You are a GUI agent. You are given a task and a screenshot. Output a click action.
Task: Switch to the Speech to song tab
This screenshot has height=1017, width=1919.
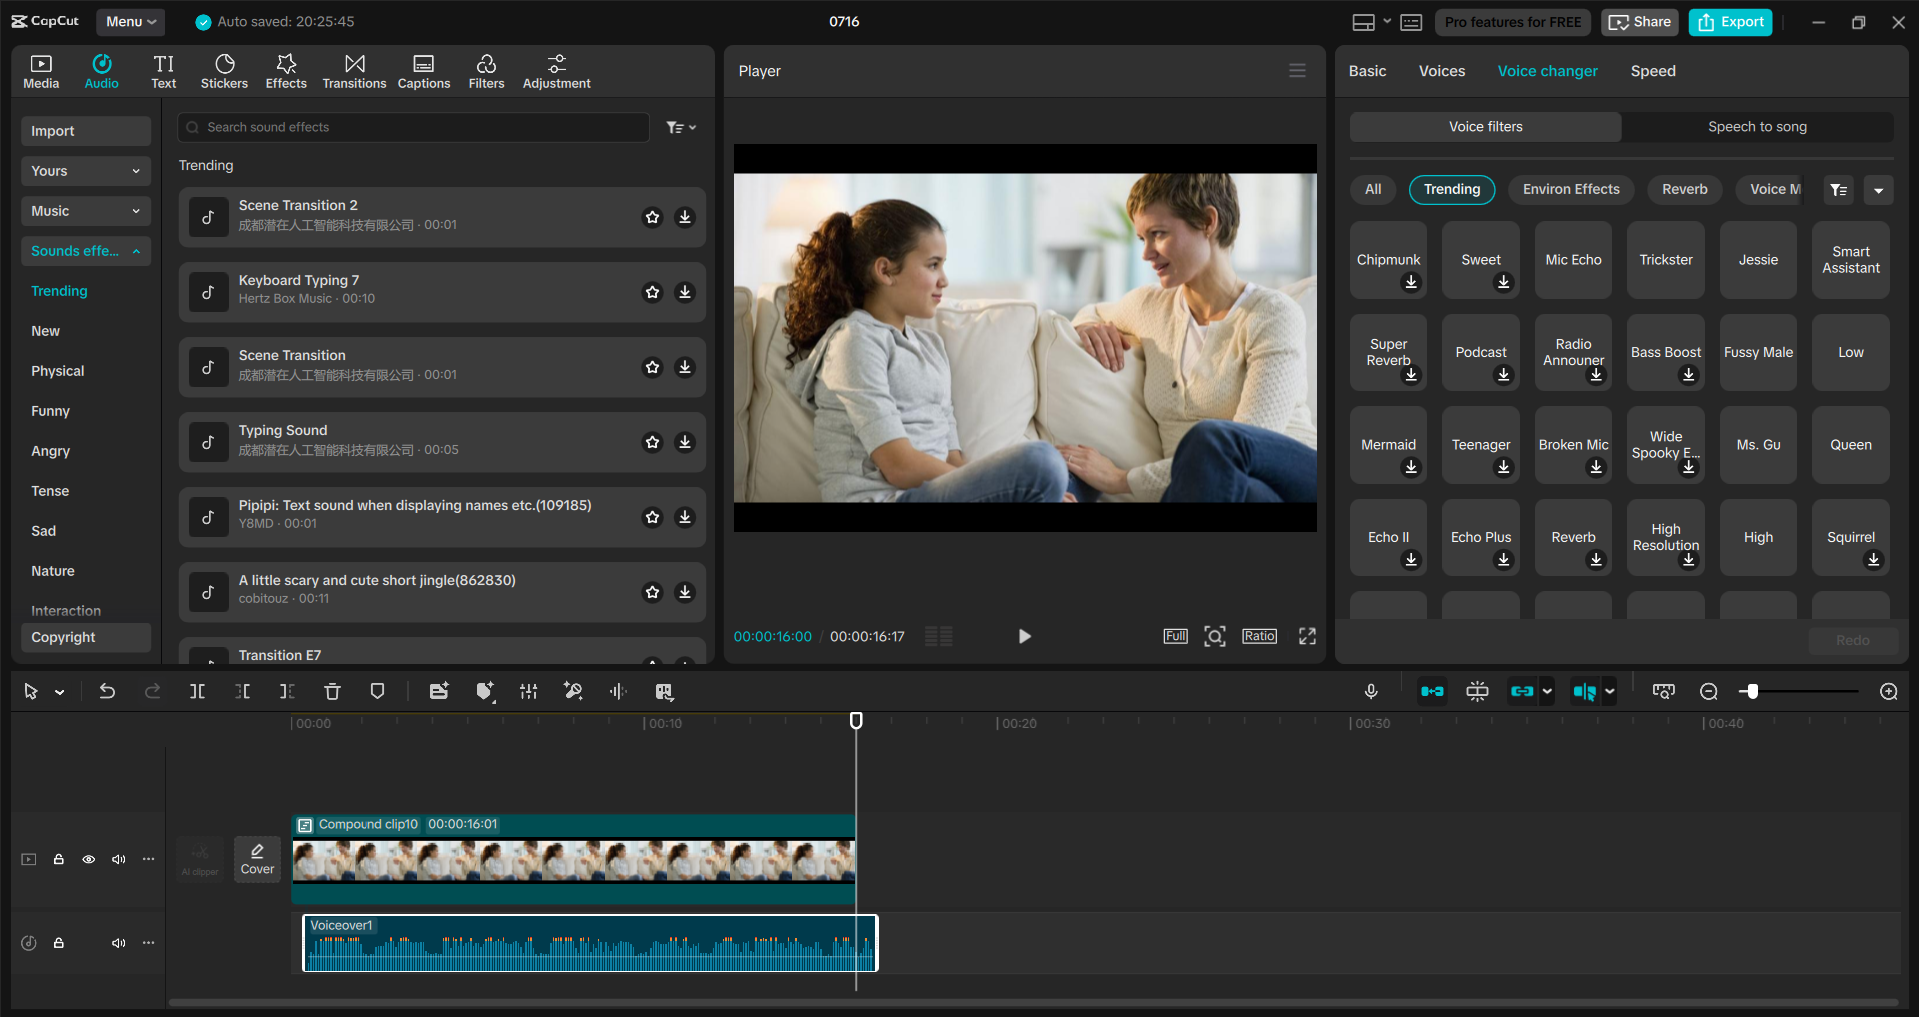point(1756,126)
